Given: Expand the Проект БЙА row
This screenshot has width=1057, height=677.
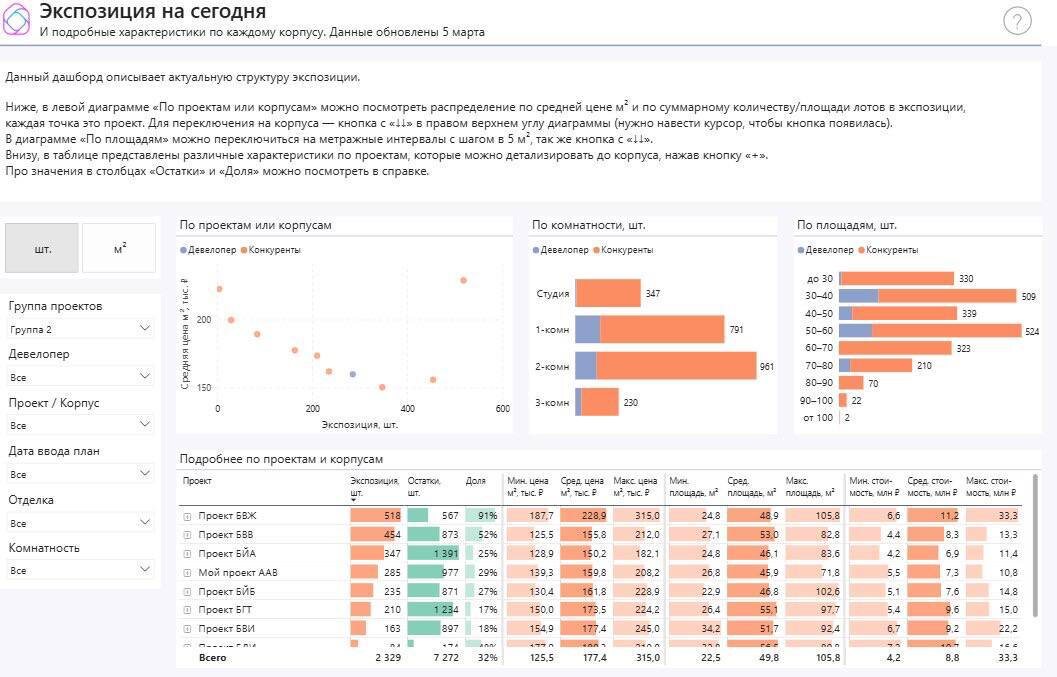Looking at the screenshot, I should point(187,554).
